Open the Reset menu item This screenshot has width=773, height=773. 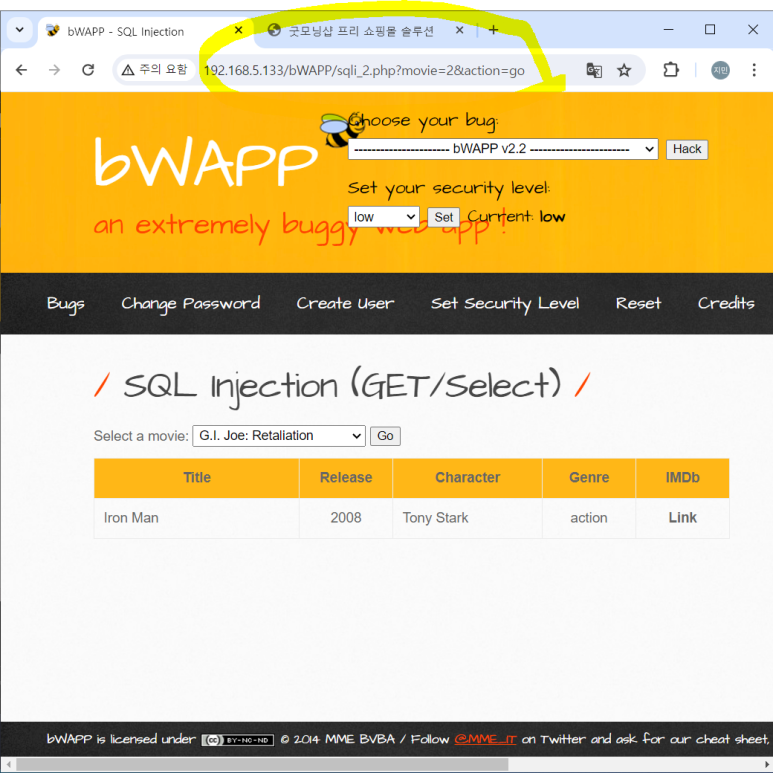coord(638,304)
